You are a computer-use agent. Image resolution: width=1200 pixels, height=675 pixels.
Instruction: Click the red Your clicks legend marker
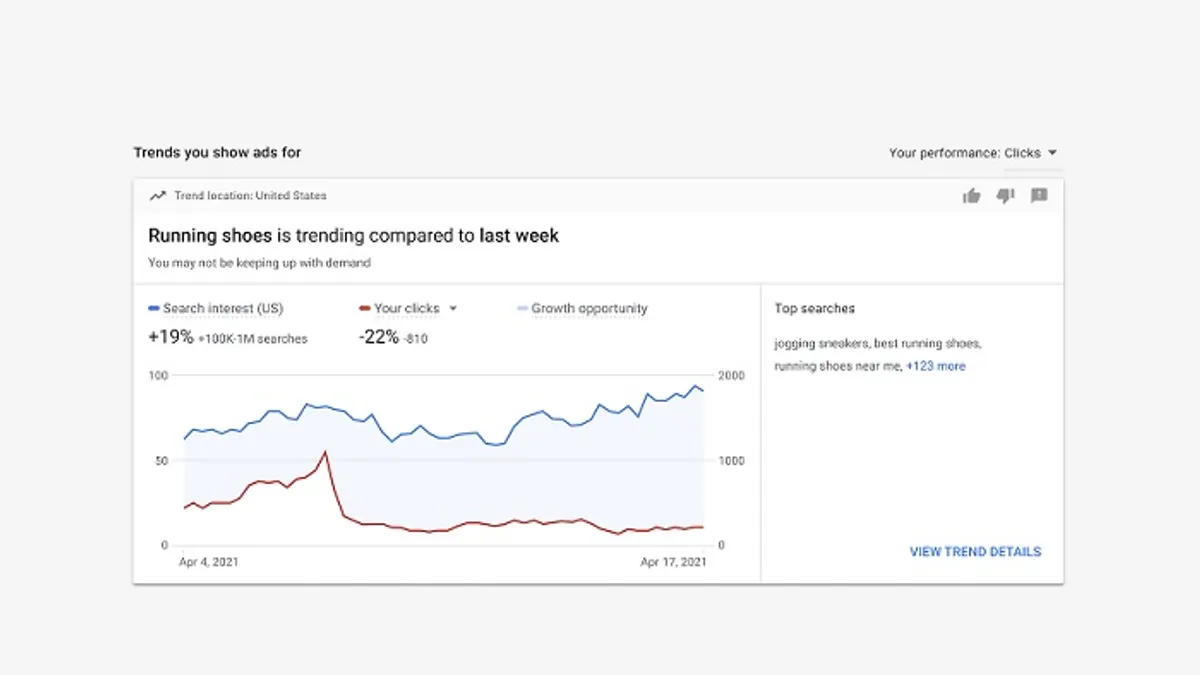point(364,309)
